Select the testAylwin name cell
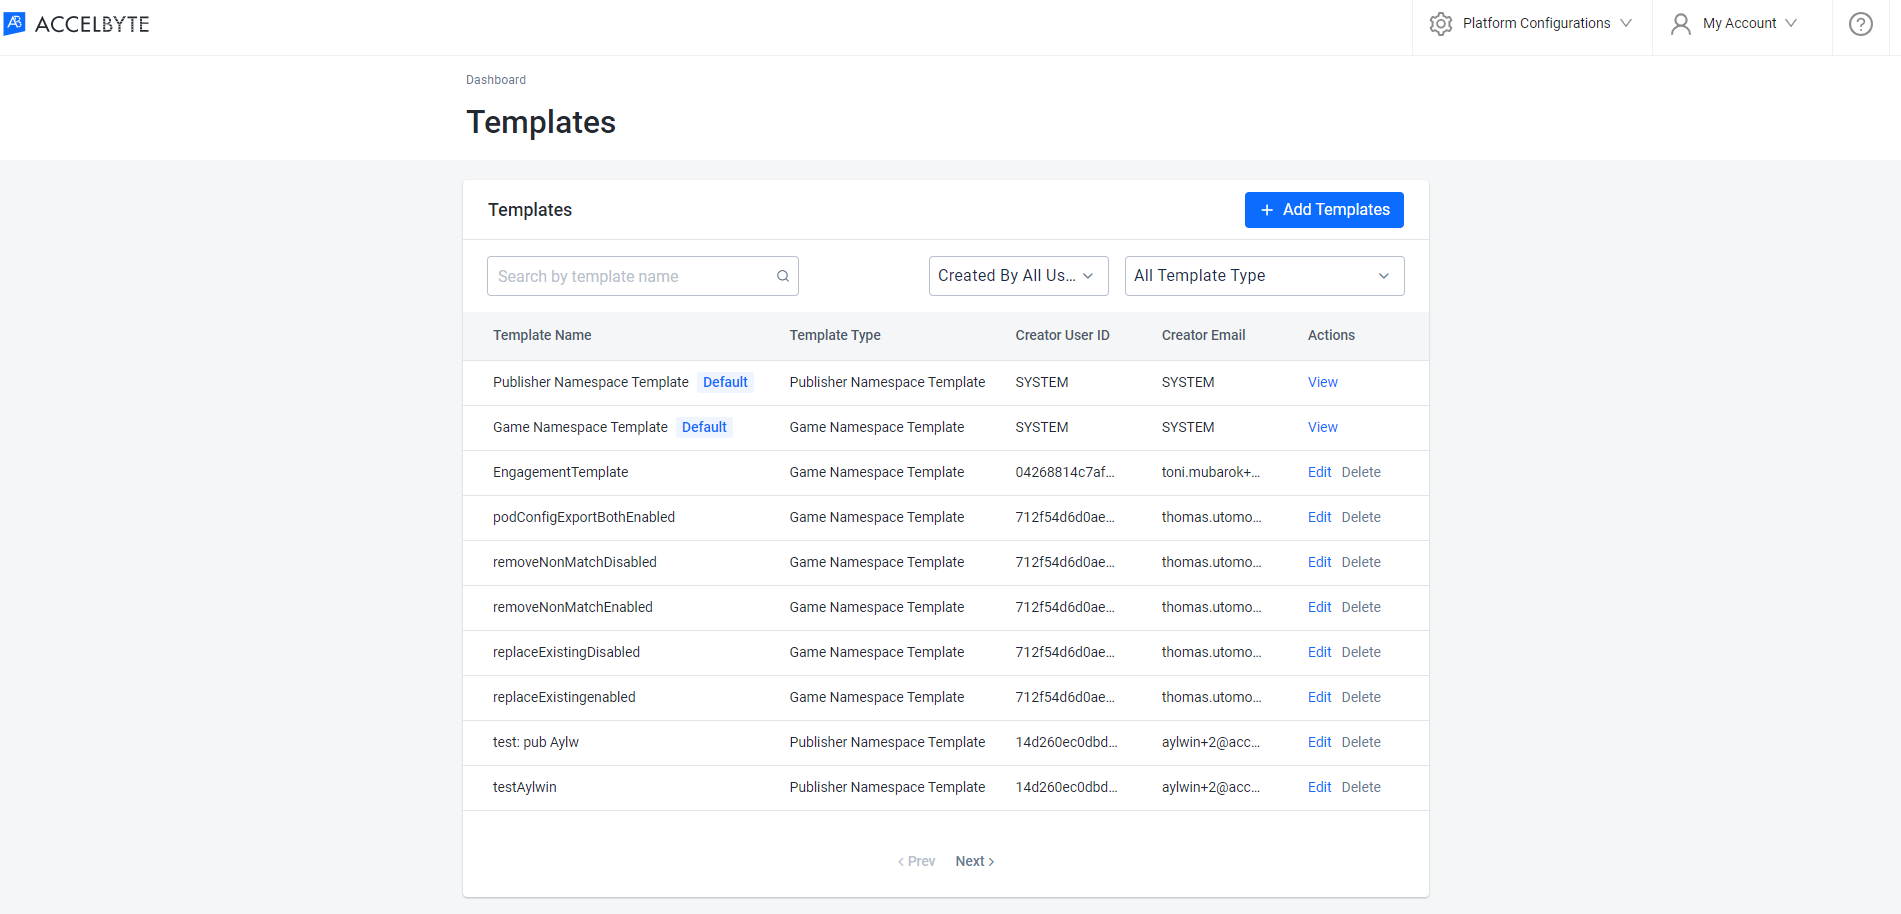The image size is (1901, 914). coord(525,787)
